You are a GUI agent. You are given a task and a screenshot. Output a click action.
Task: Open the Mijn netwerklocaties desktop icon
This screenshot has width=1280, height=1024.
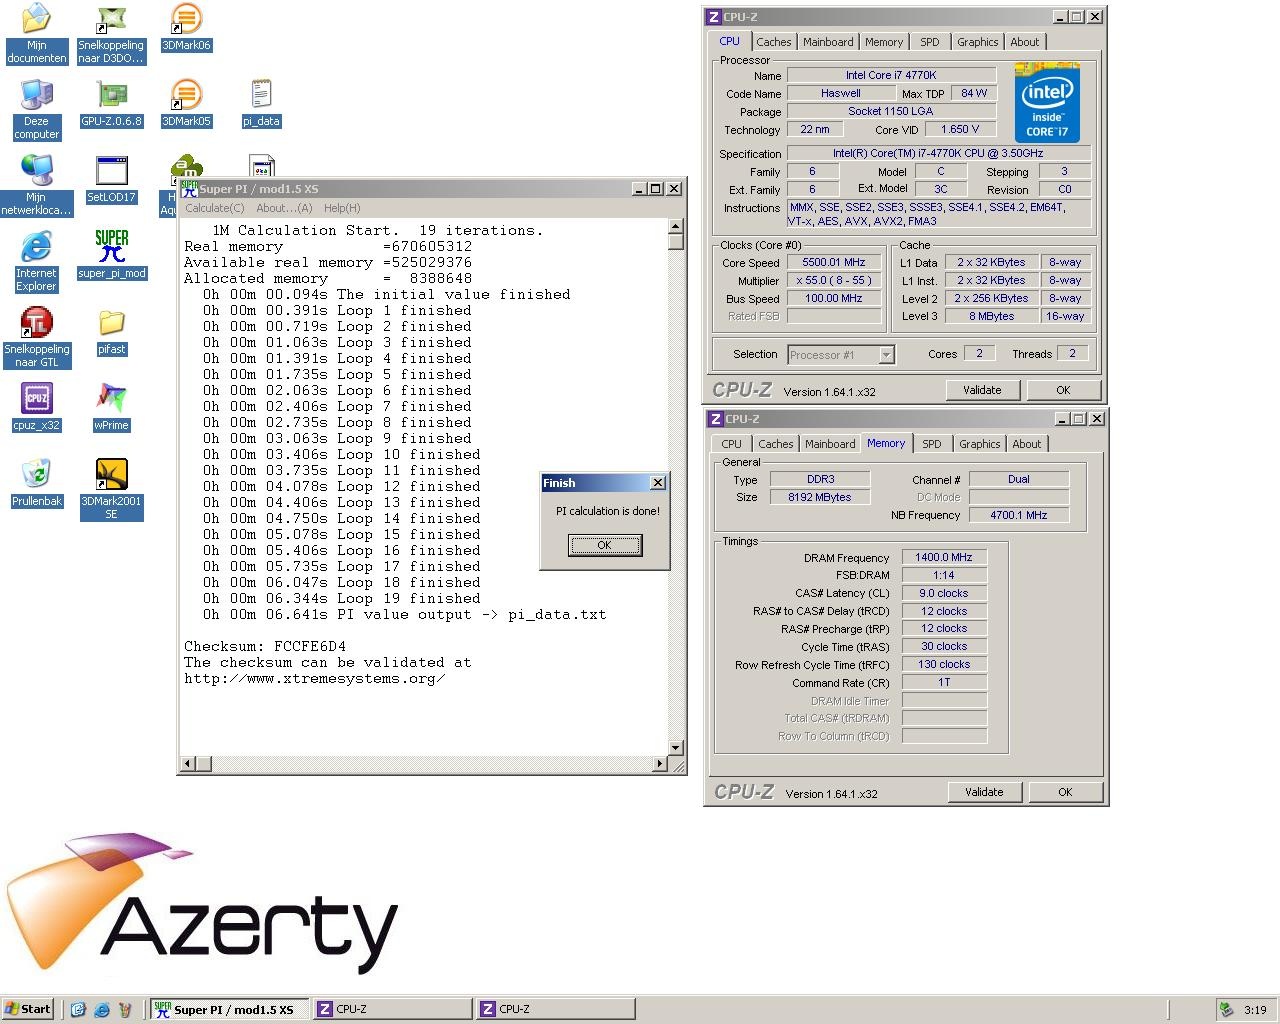click(36, 185)
